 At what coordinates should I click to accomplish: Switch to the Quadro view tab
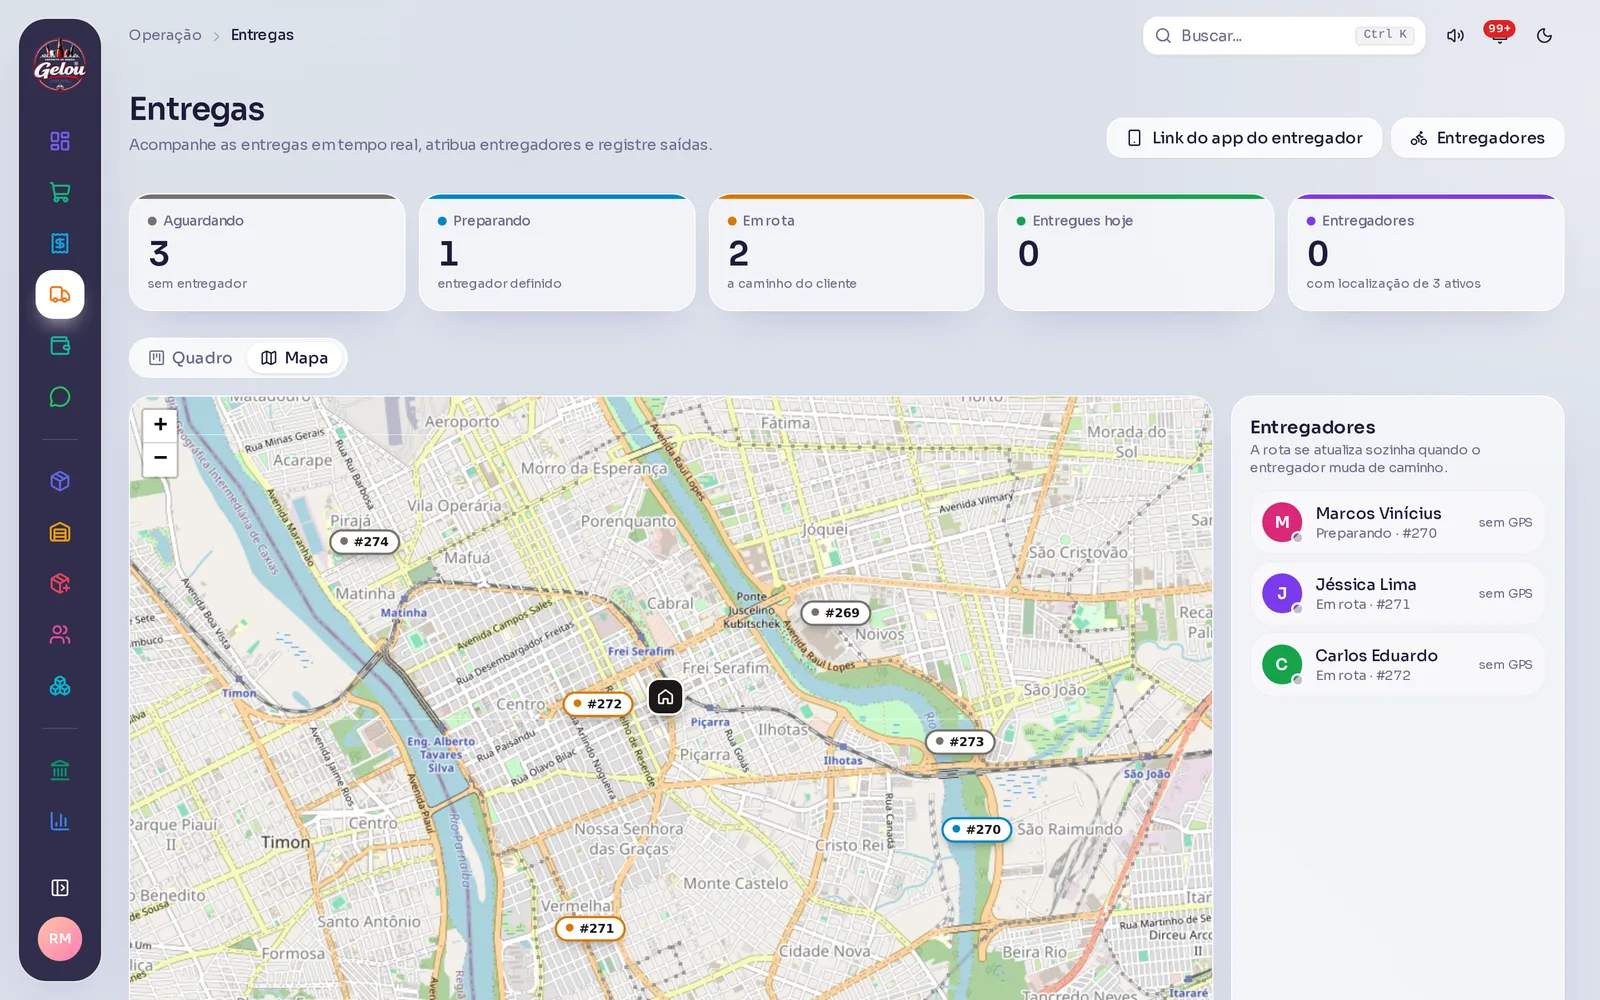point(190,358)
